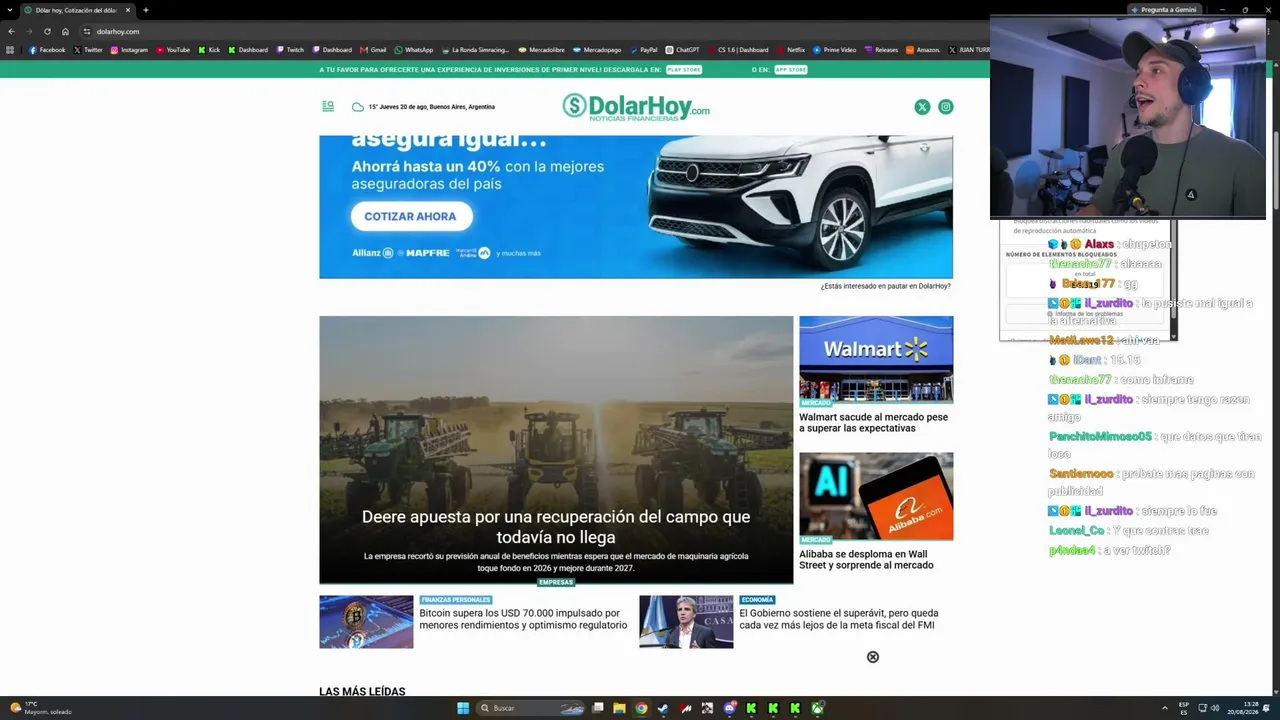Click the Bitcoin article thumbnail

366,622
